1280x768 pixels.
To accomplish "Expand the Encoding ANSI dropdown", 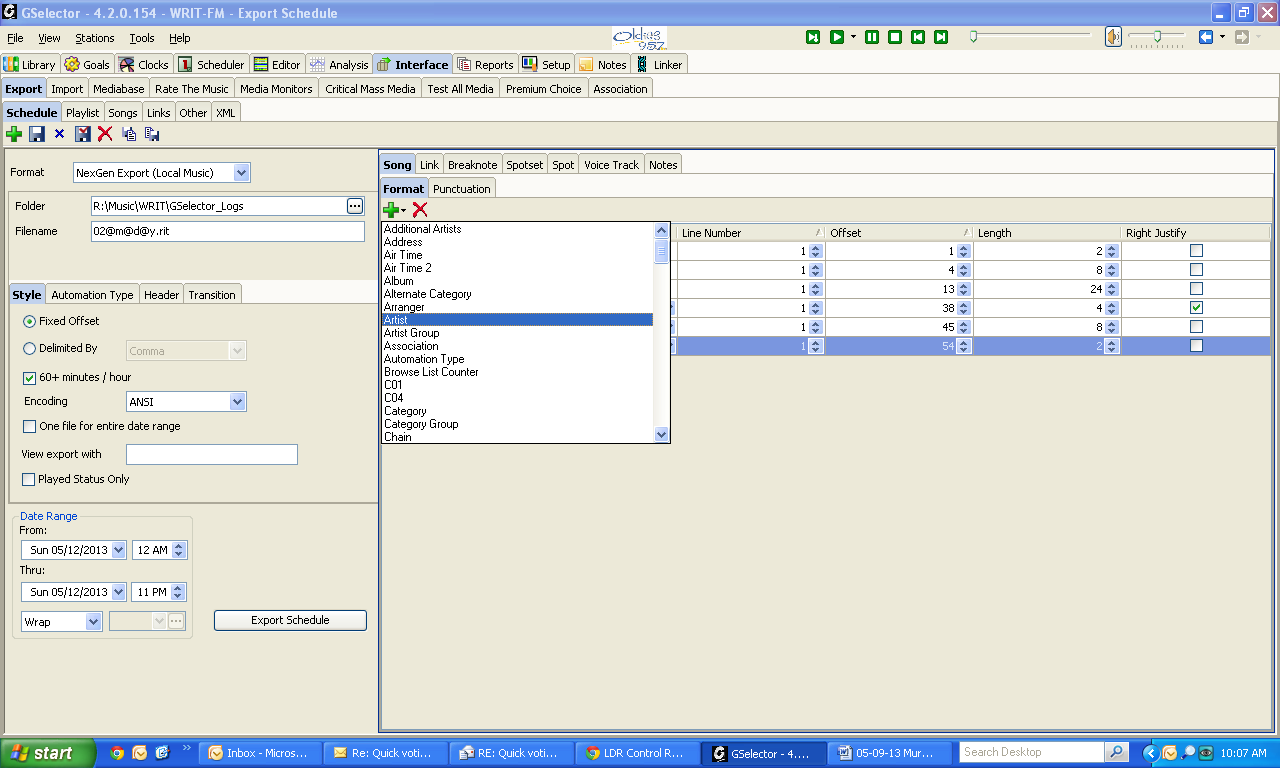I will coord(237,402).
